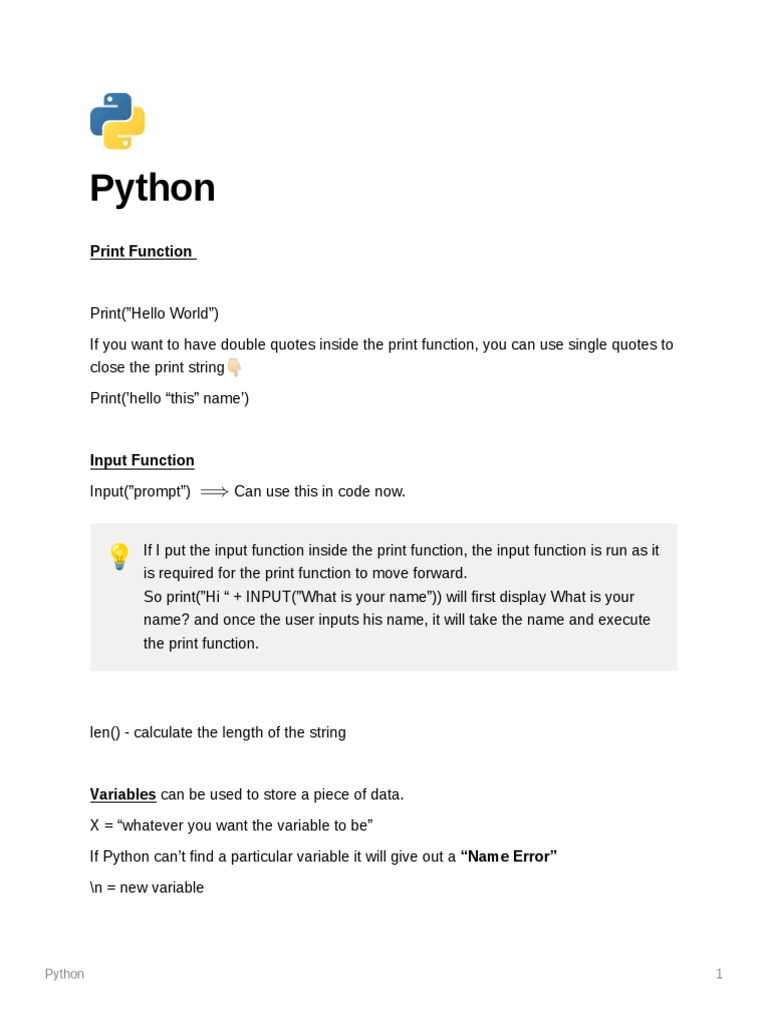Click the Python logo icon
The width and height of the screenshot is (768, 1024).
[118, 121]
